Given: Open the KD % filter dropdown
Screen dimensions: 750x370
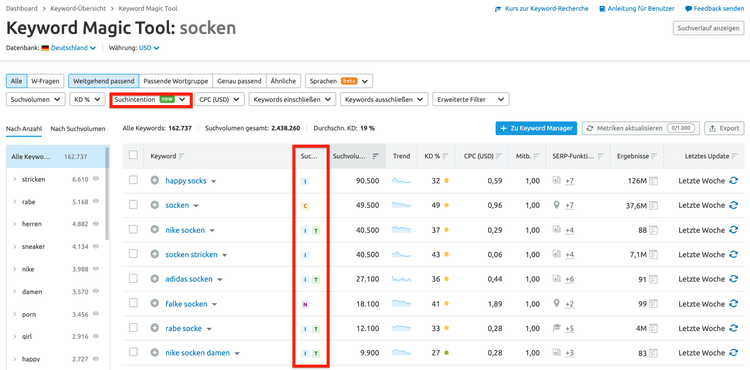Looking at the screenshot, I should [87, 99].
